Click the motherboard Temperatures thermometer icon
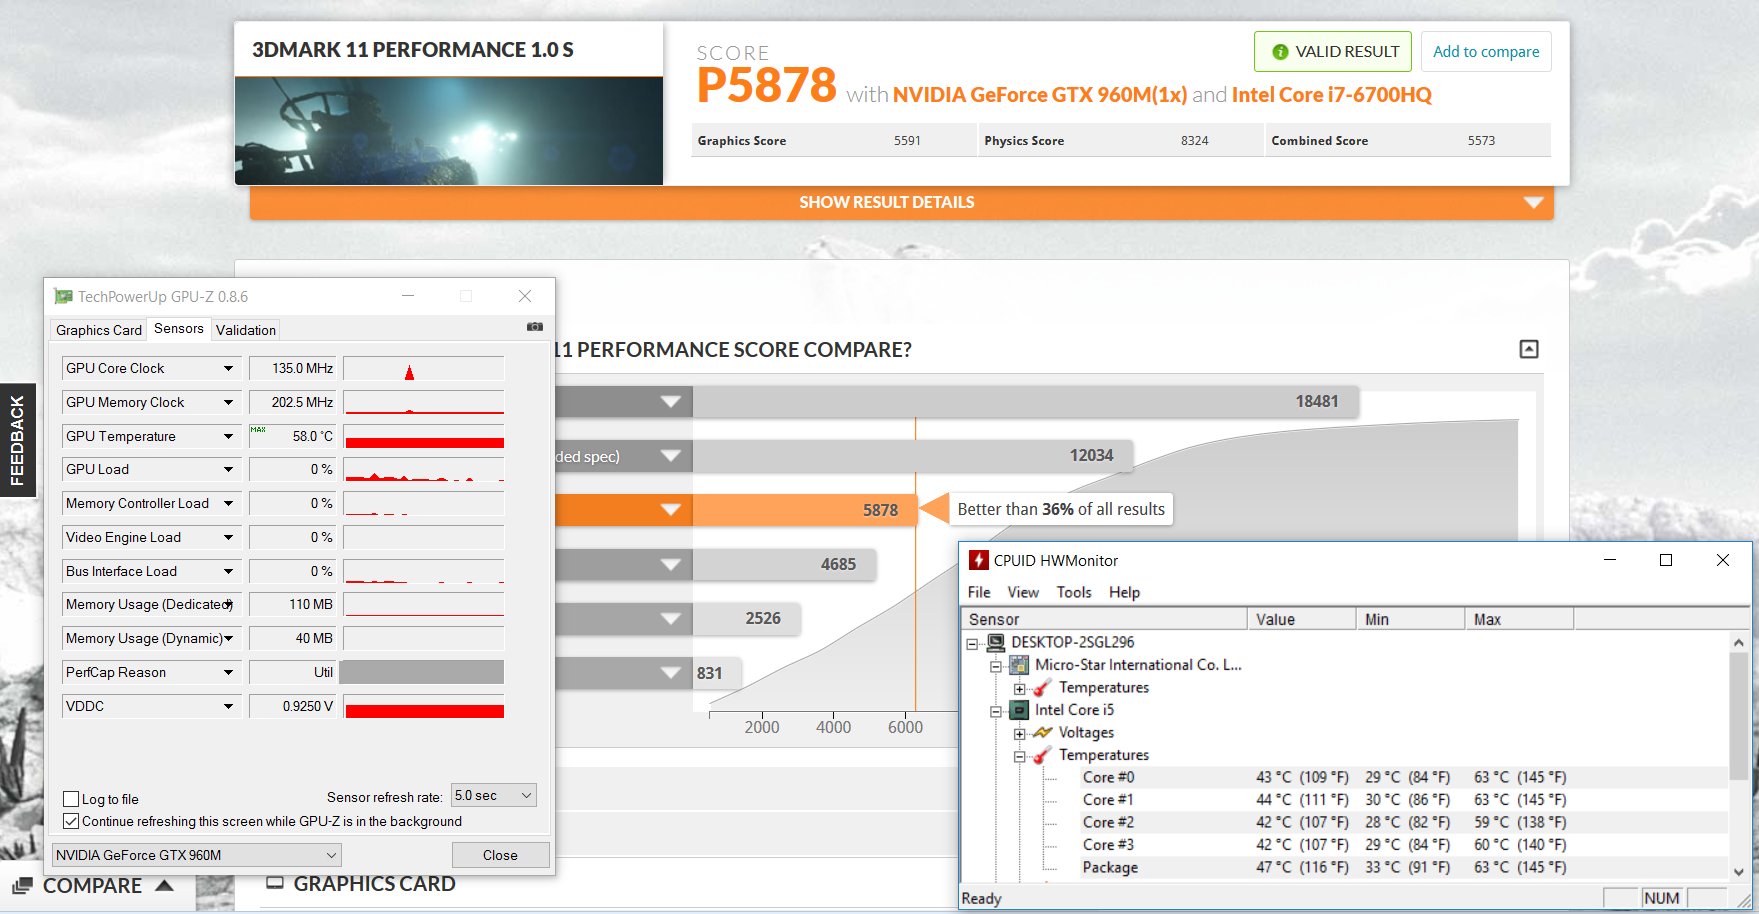 pyautogui.click(x=1042, y=688)
